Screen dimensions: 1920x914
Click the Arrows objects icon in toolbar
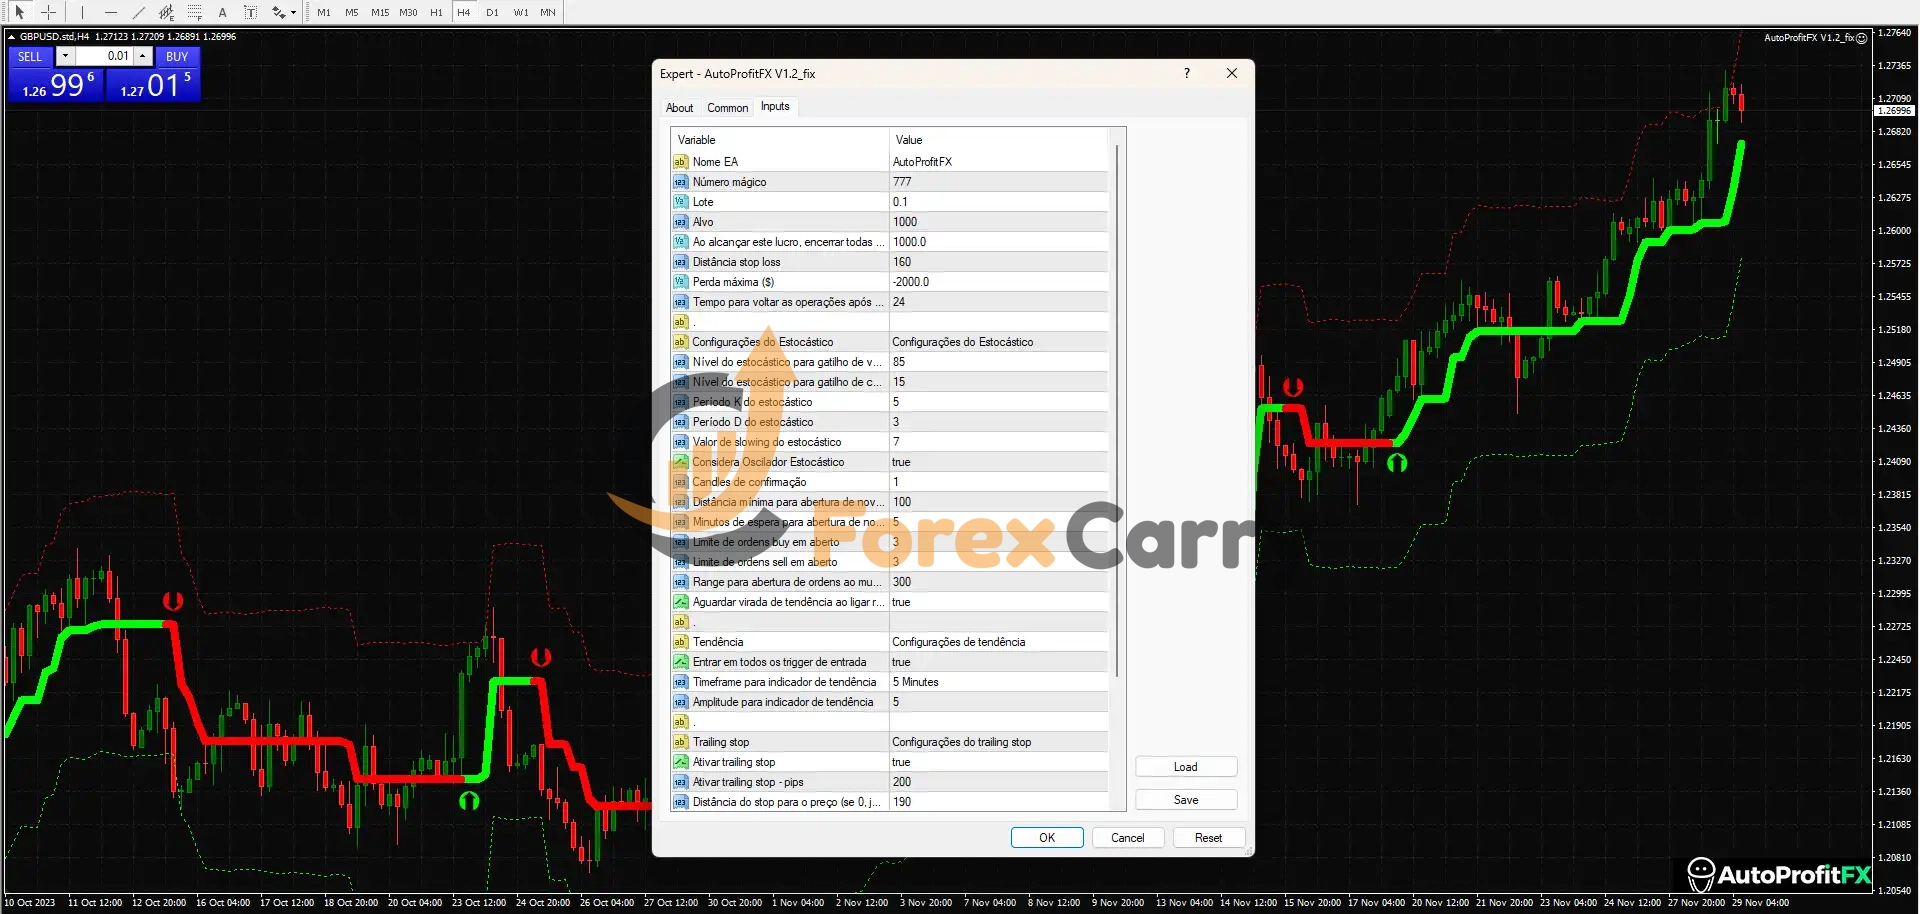[278, 12]
